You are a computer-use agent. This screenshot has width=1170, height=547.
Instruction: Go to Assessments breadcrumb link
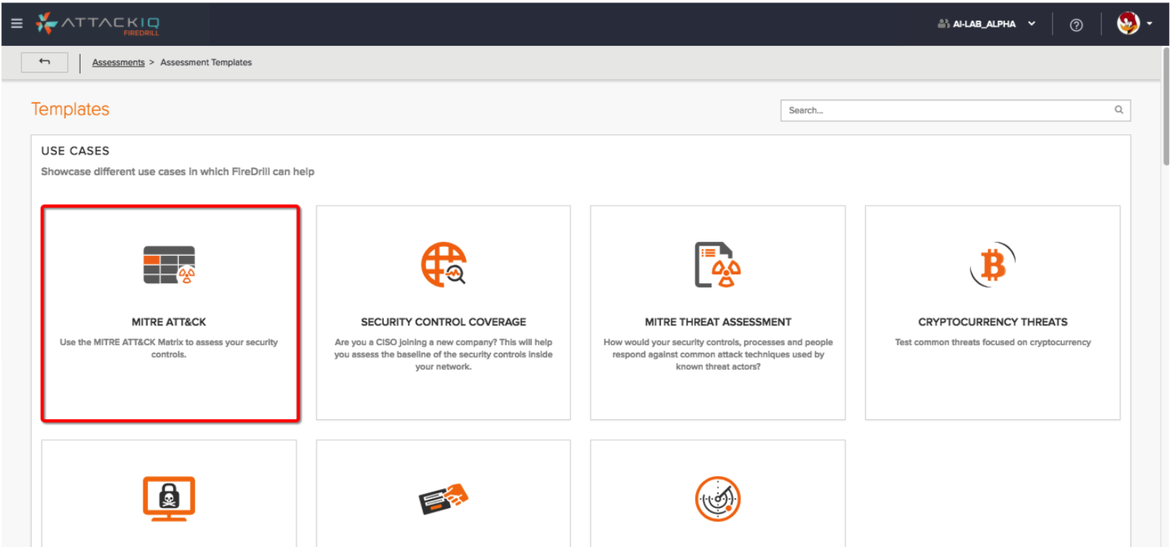(x=118, y=62)
